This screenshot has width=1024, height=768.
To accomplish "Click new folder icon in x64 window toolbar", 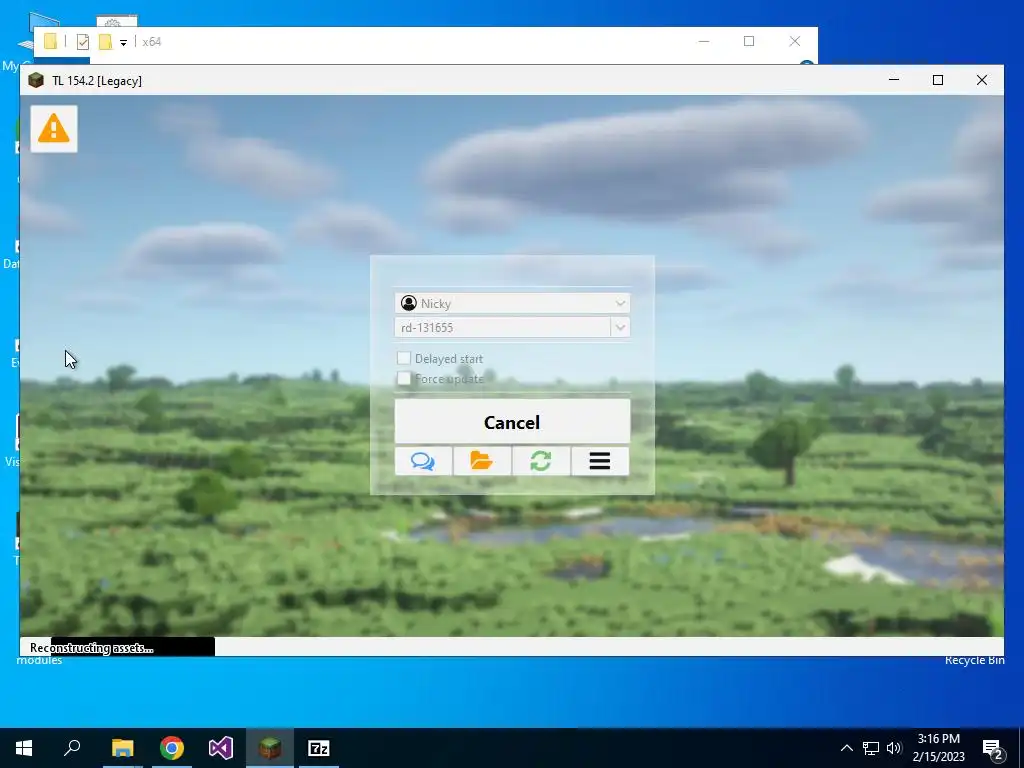I will (105, 42).
